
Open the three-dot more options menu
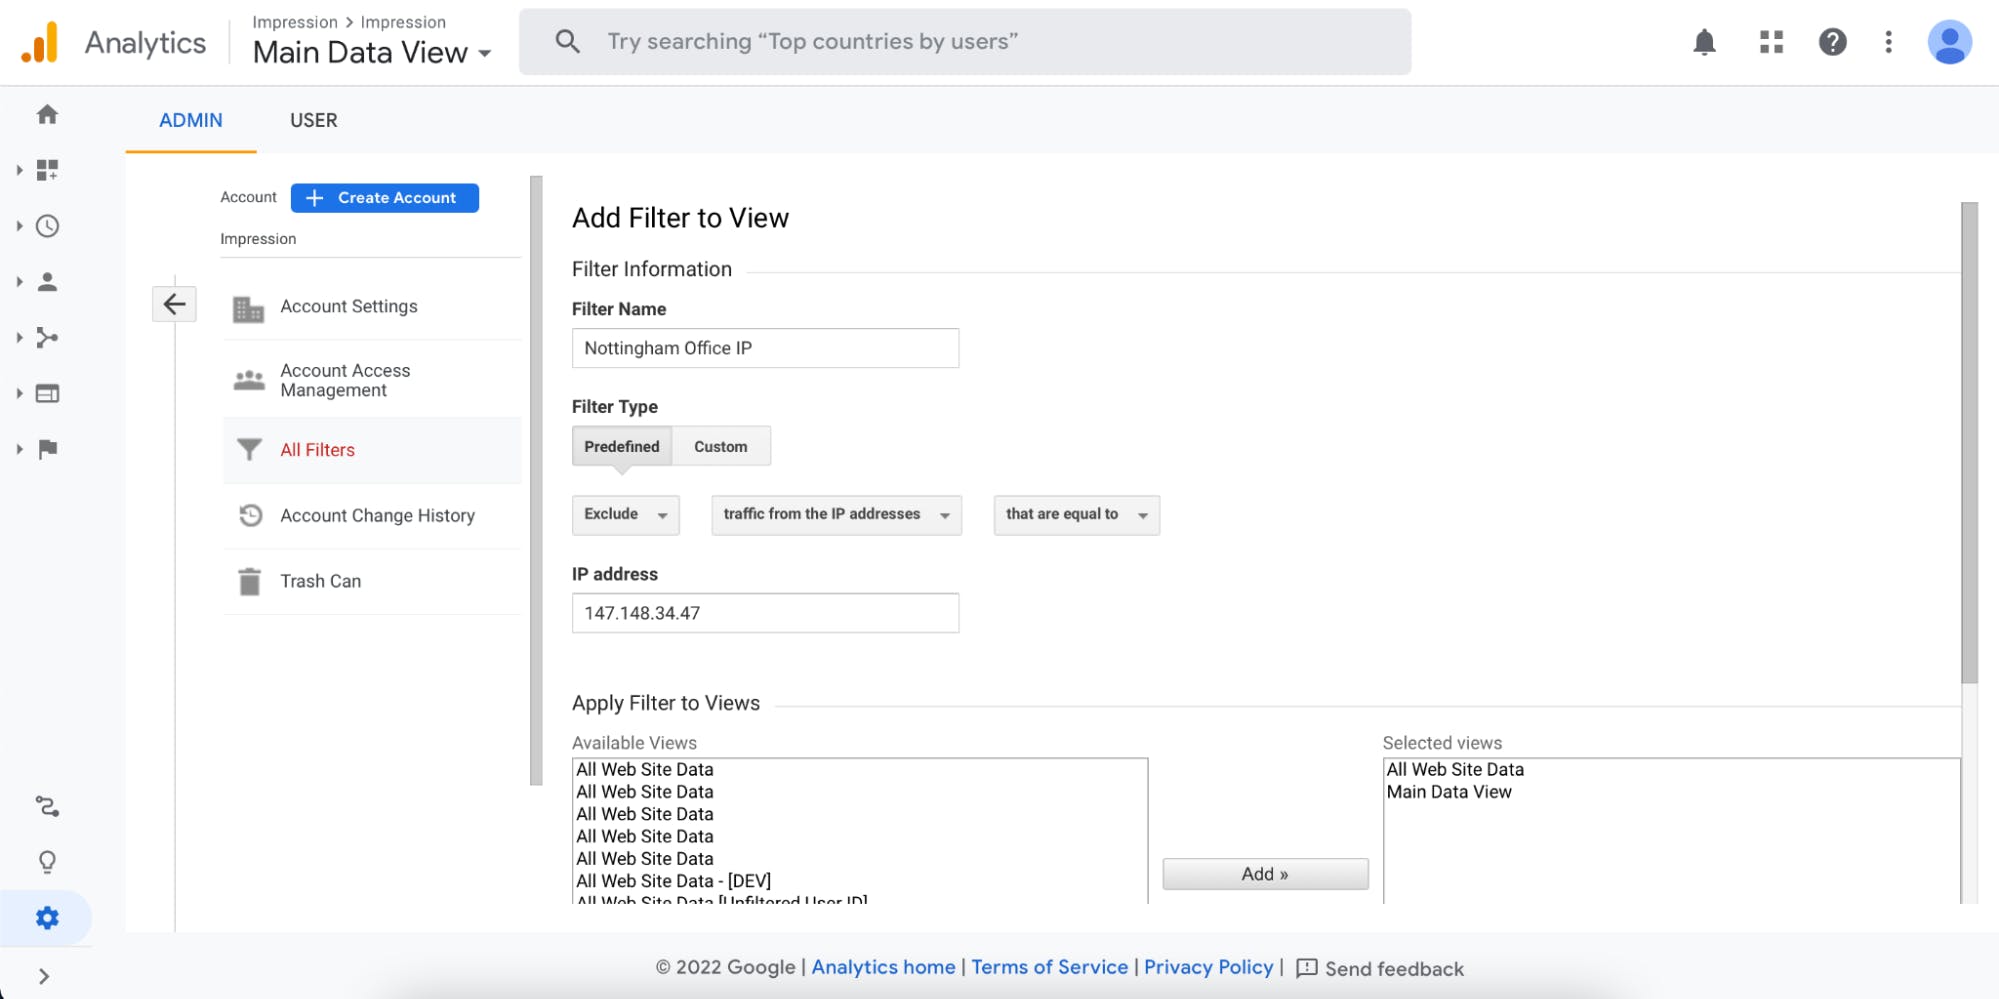coord(1888,42)
